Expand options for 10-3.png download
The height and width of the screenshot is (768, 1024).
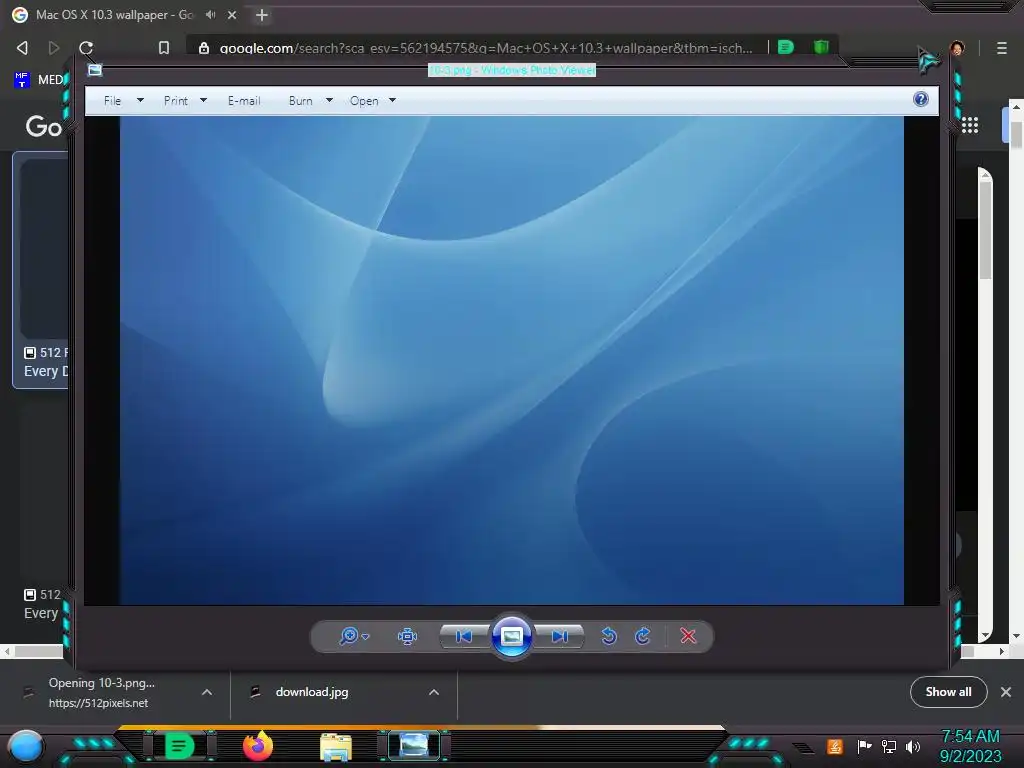(206, 692)
